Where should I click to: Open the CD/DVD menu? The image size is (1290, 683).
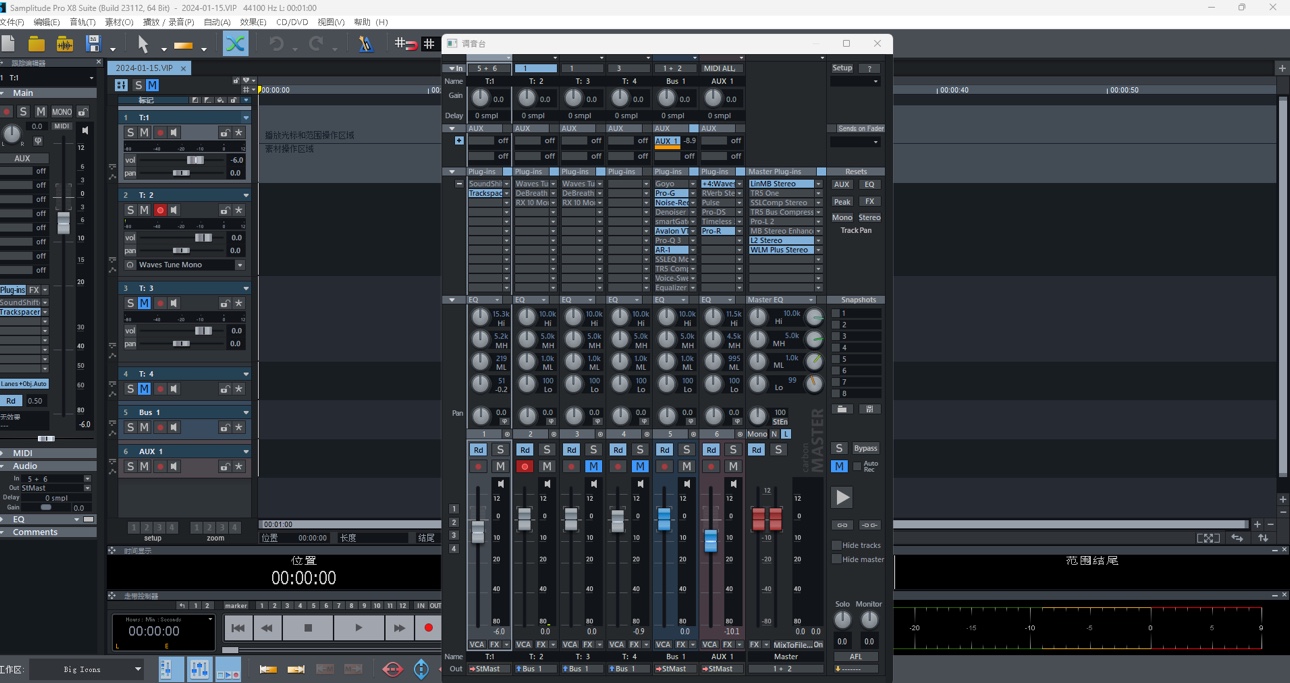[x=292, y=22]
